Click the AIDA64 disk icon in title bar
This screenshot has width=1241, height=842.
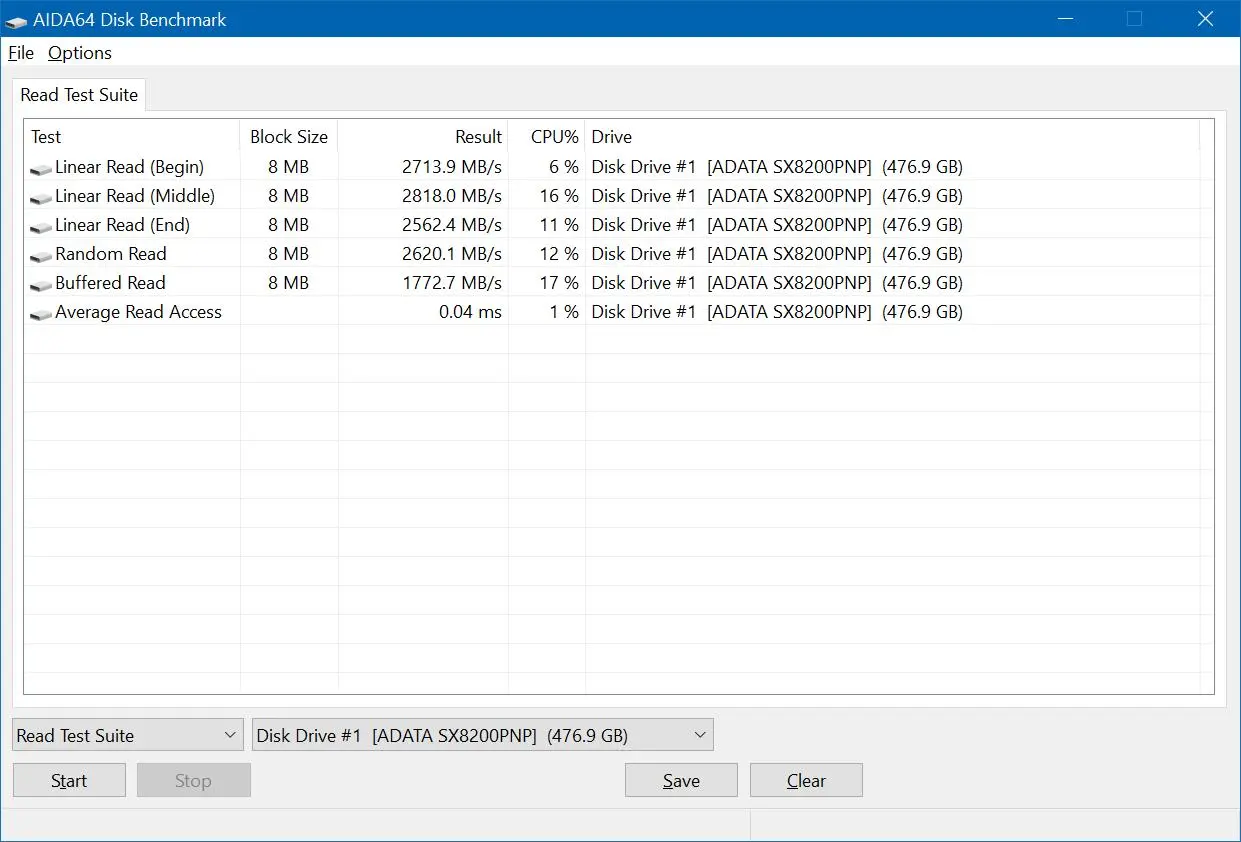tap(16, 20)
